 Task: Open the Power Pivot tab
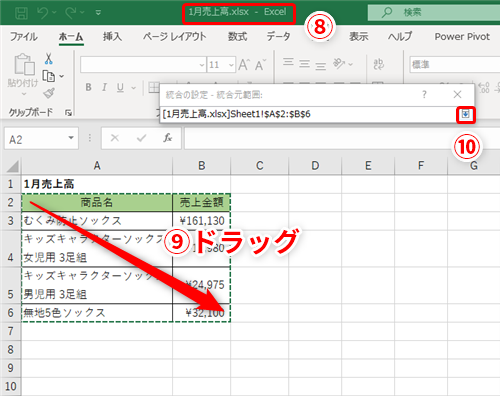pos(462,36)
